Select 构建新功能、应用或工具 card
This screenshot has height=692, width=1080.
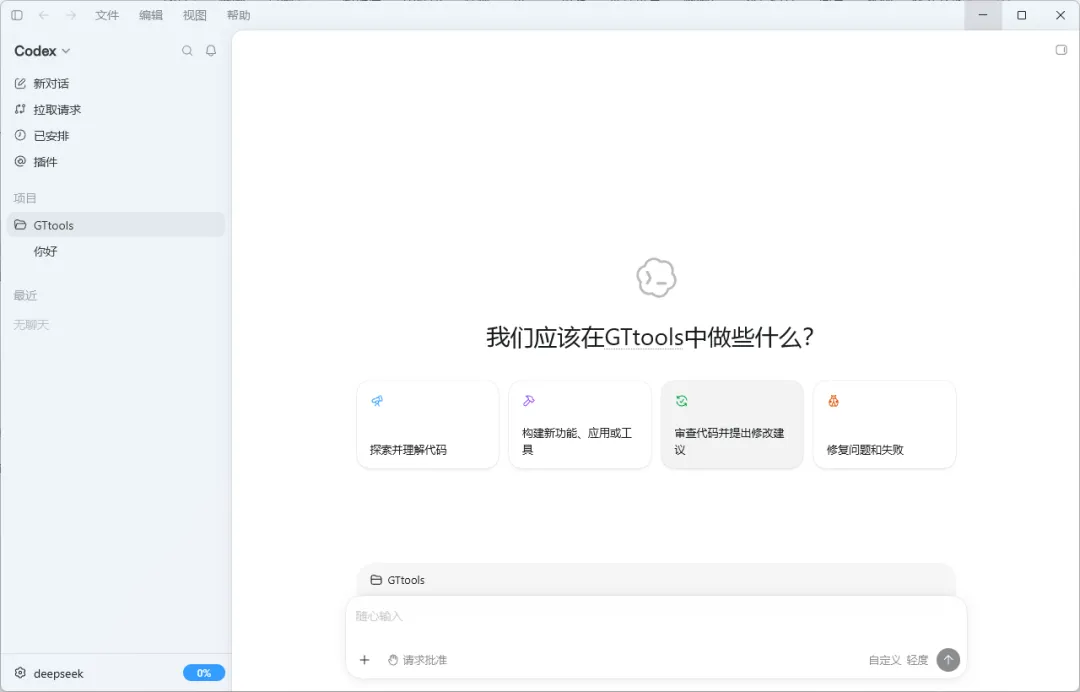click(x=580, y=425)
